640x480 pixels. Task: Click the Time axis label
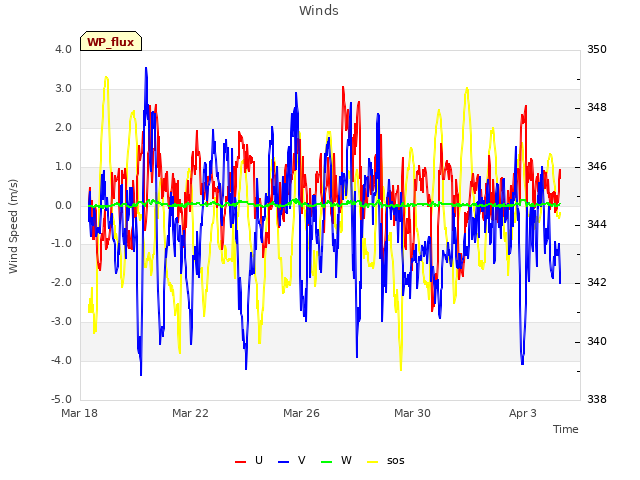tap(566, 429)
